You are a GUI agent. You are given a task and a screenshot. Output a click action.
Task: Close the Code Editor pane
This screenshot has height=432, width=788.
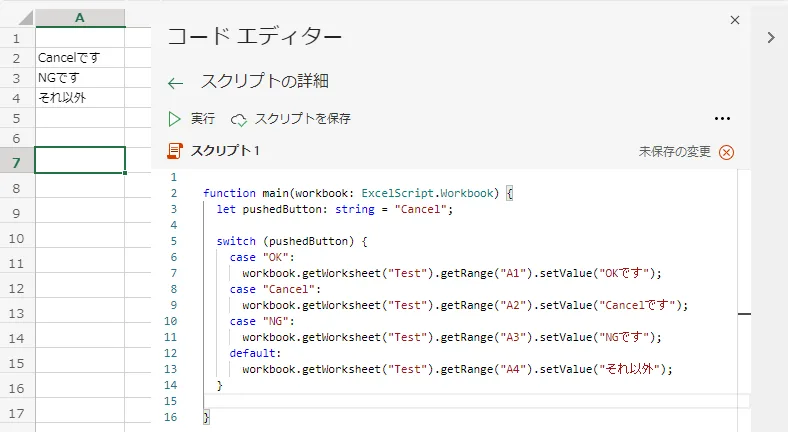(x=736, y=19)
